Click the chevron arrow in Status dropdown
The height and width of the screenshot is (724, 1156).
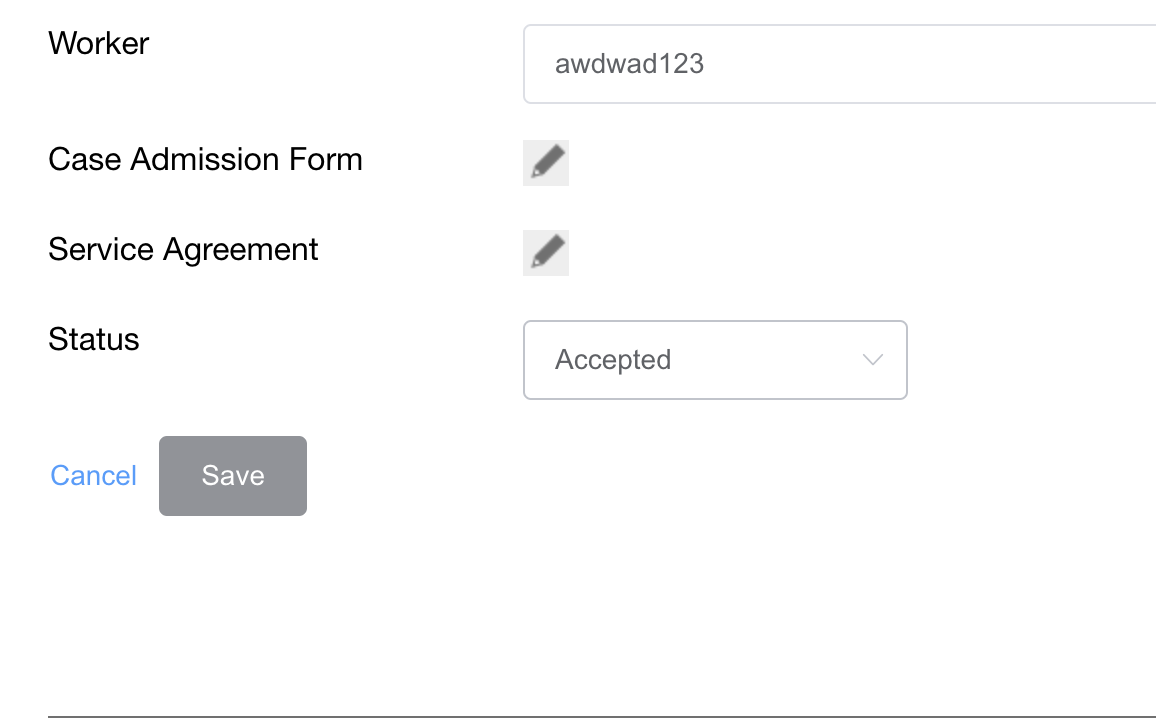pos(872,360)
